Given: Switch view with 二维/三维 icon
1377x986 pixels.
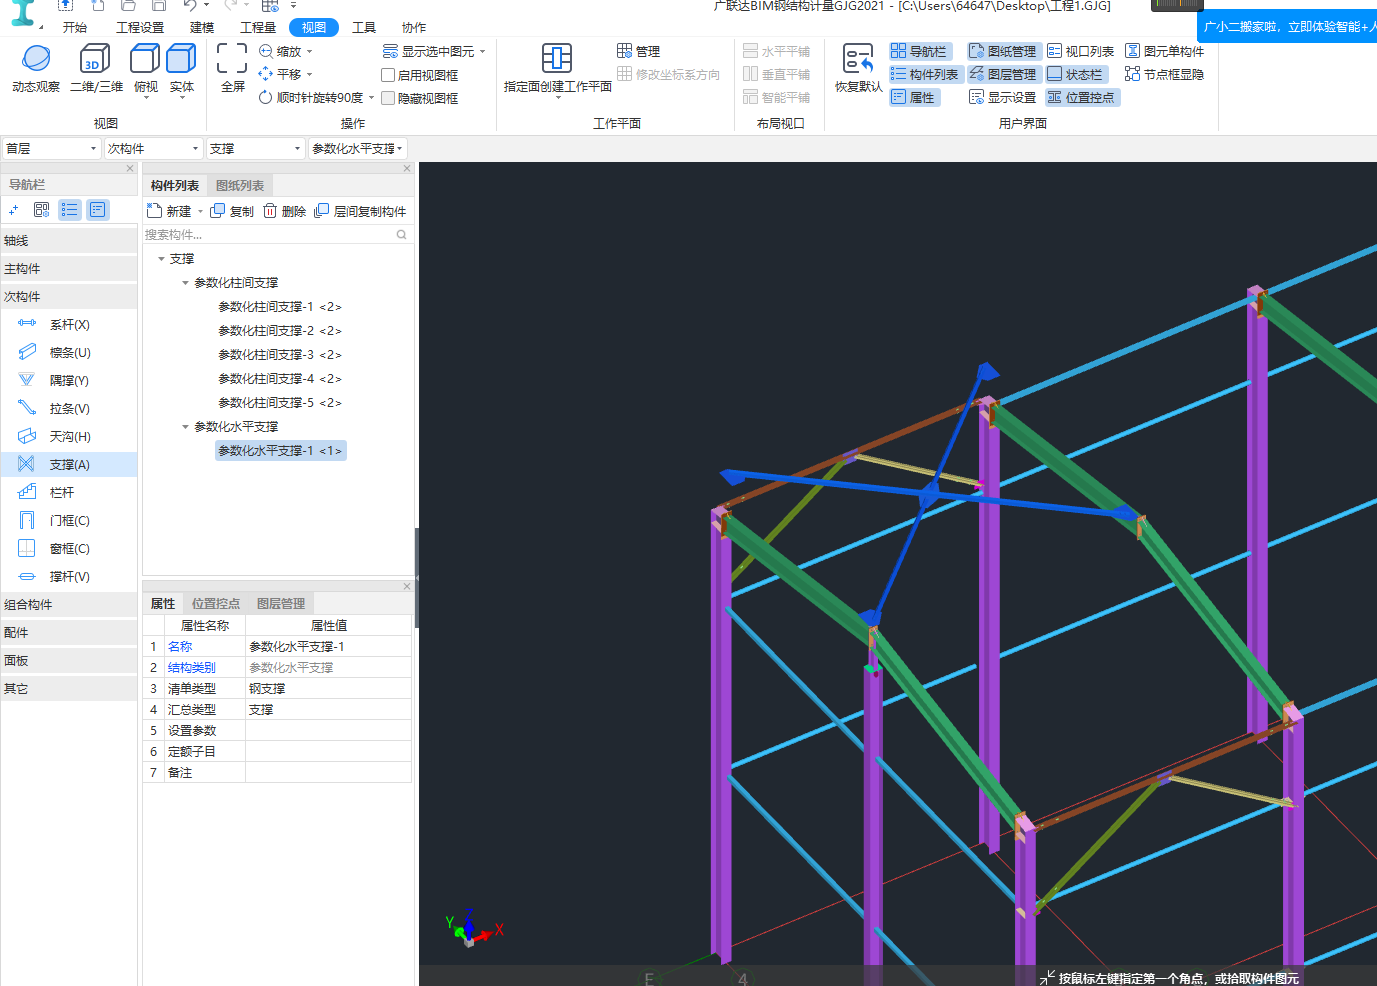Looking at the screenshot, I should point(96,69).
